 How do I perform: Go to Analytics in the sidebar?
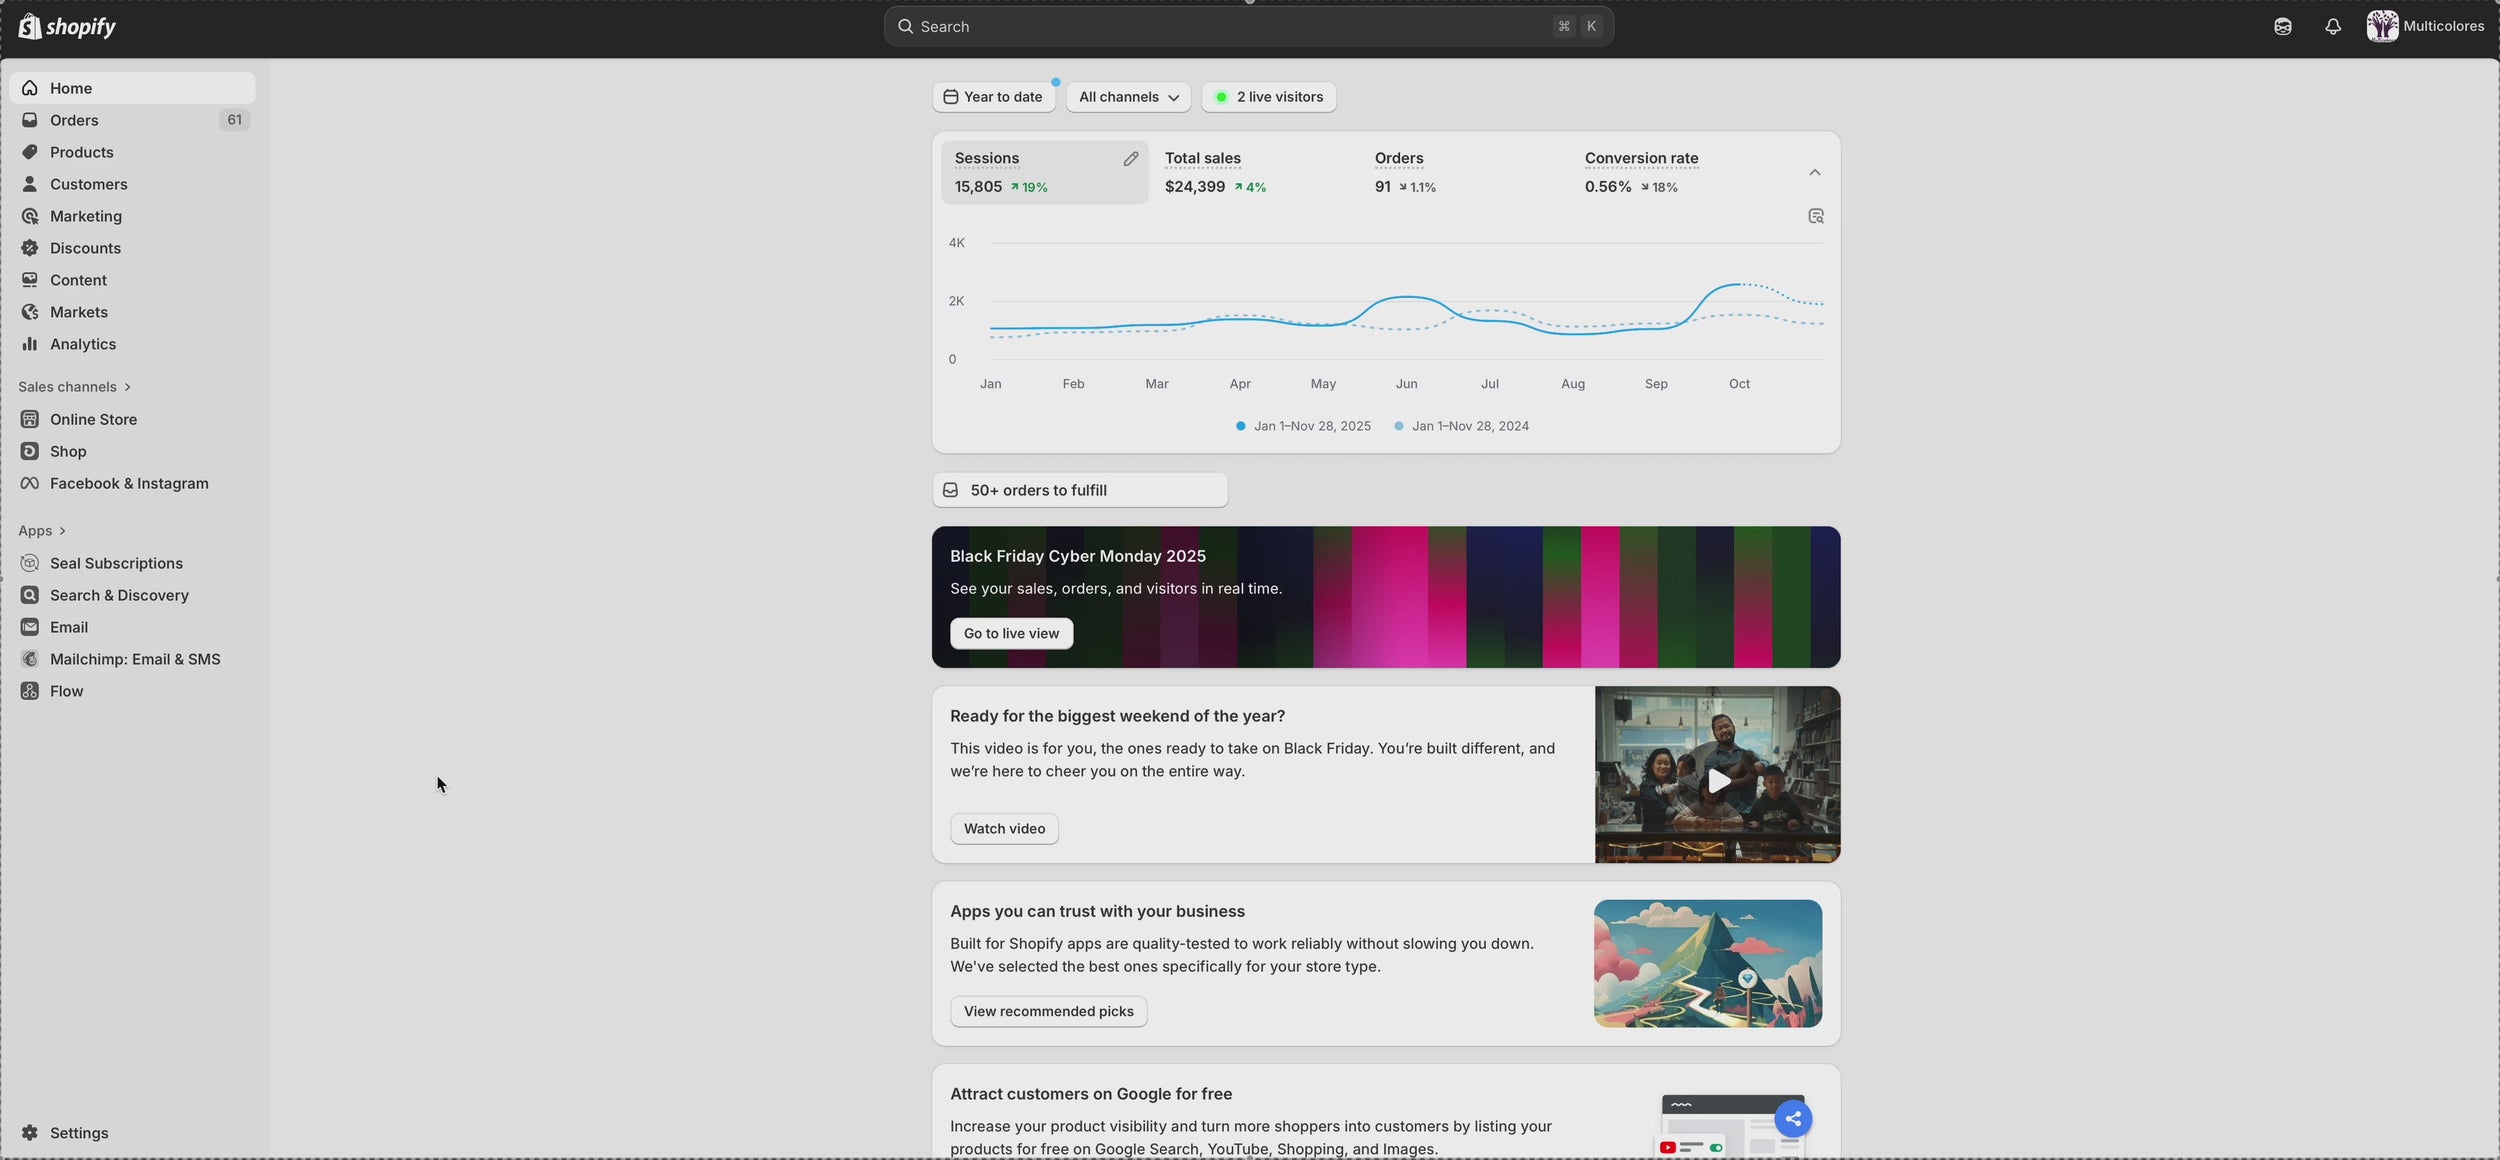click(83, 344)
